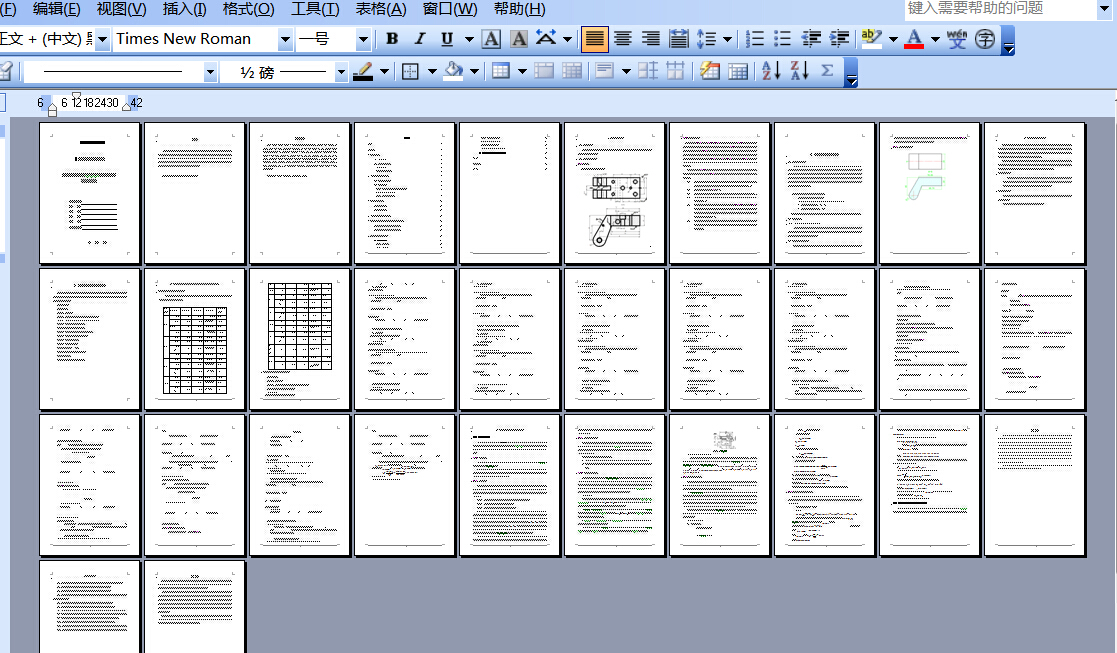The height and width of the screenshot is (653, 1117).
Task: Decrease paragraph indent
Action: tap(811, 39)
